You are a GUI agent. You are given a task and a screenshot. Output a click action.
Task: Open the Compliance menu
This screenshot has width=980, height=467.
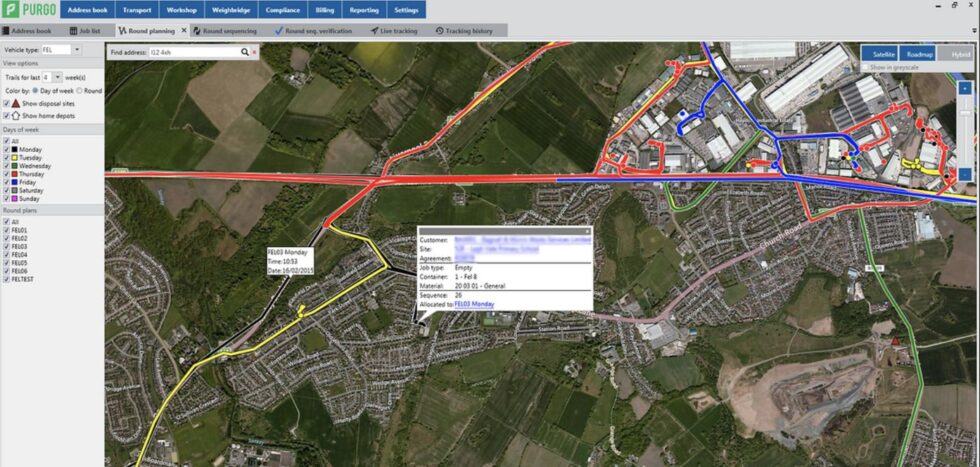pyautogui.click(x=282, y=10)
